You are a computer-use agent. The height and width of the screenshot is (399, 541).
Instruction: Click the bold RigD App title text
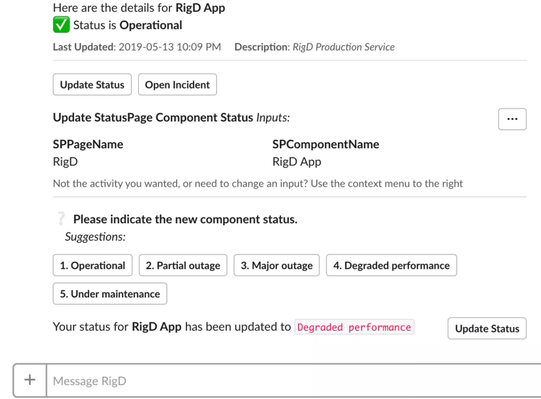pos(200,8)
